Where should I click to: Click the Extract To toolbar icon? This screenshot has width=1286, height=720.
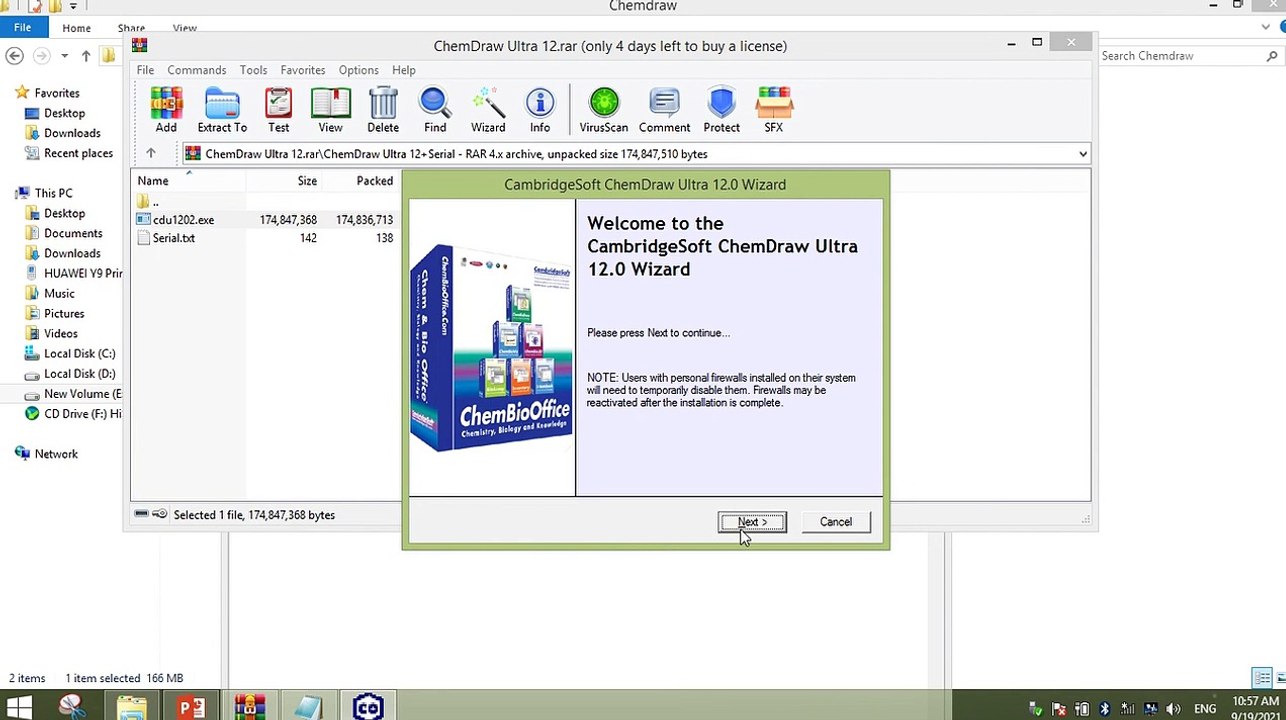point(222,110)
